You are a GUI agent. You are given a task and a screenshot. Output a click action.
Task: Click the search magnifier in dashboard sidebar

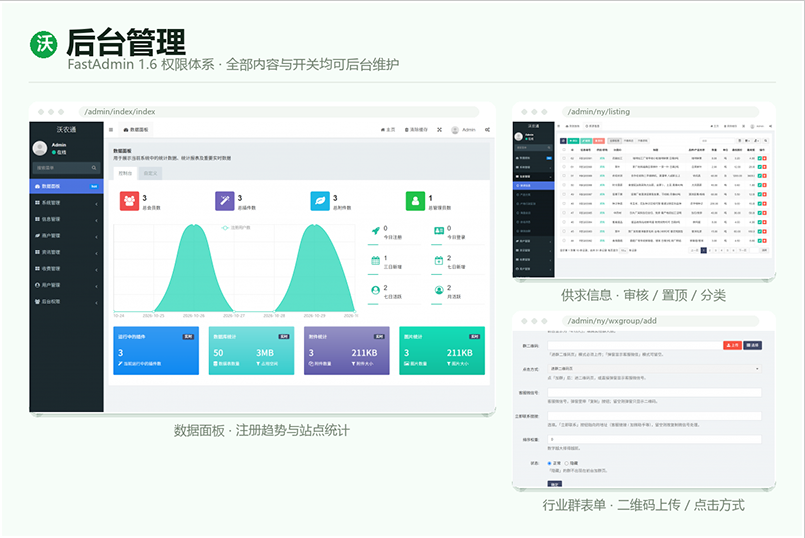point(94,168)
